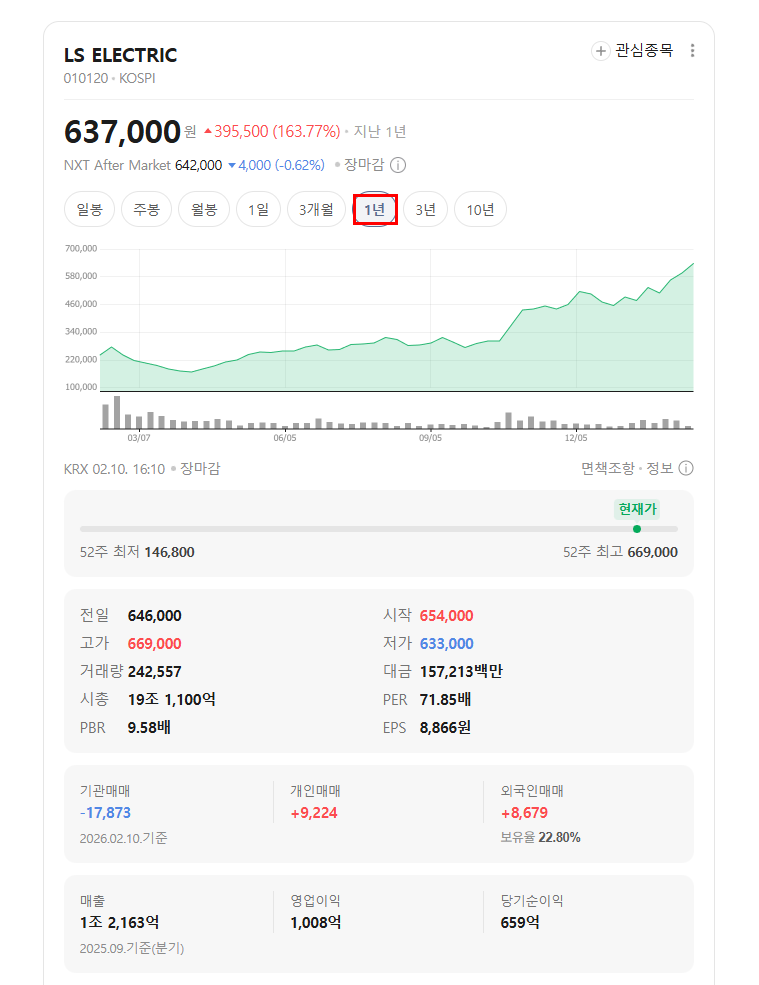Click the 개인매매 +9,224 figure
Image resolution: width=759 pixels, height=985 pixels.
(x=314, y=813)
